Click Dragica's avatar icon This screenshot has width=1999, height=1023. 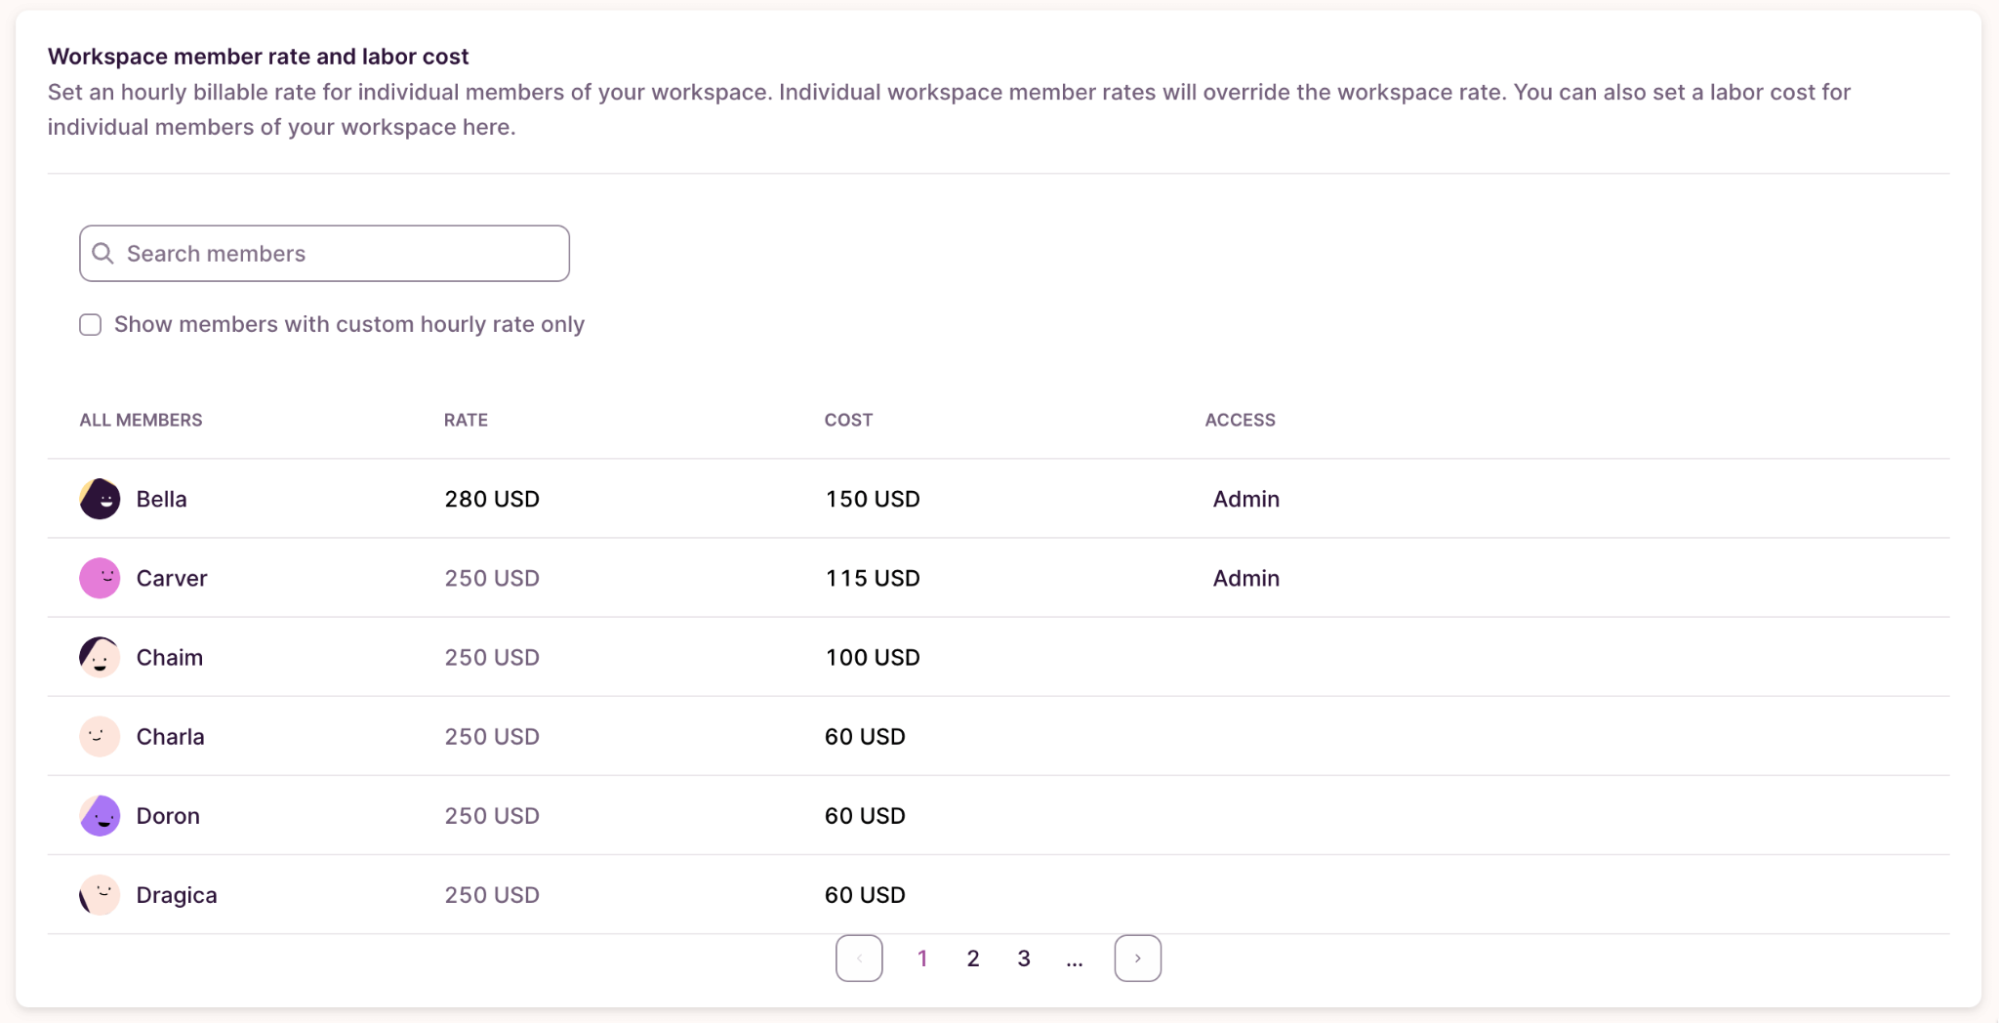pos(100,894)
